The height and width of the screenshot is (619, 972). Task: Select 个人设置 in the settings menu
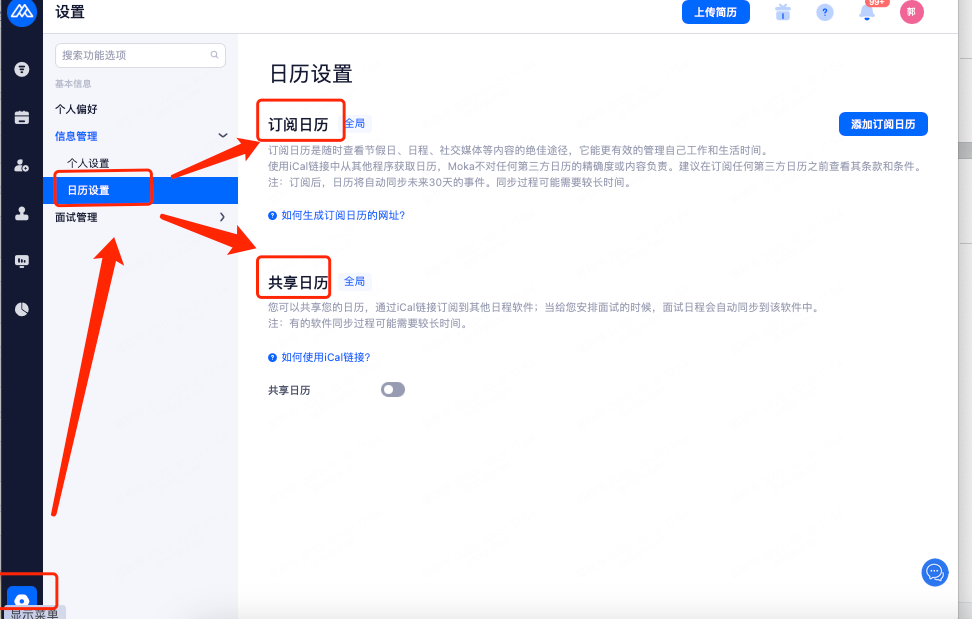pyautogui.click(x=88, y=163)
